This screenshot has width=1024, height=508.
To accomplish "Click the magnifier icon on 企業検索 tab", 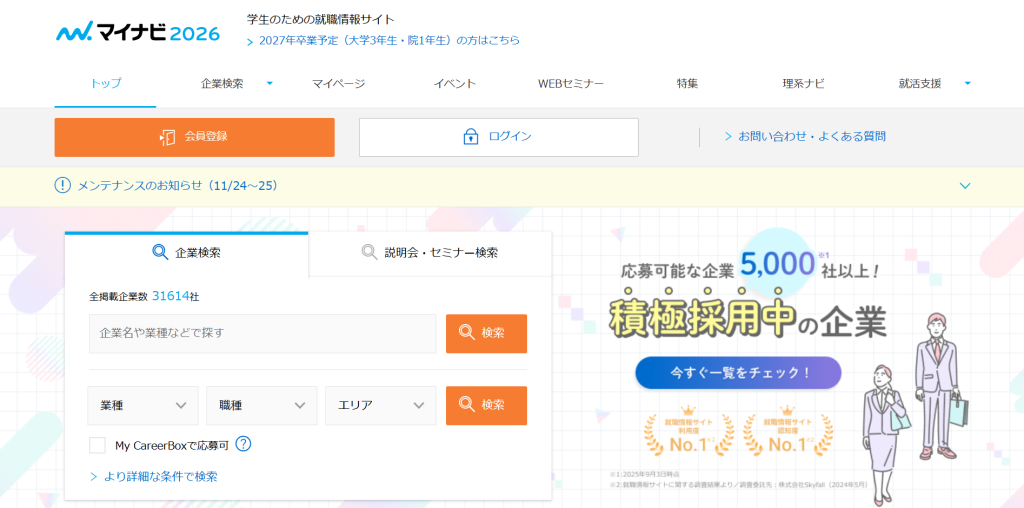I will pos(159,252).
